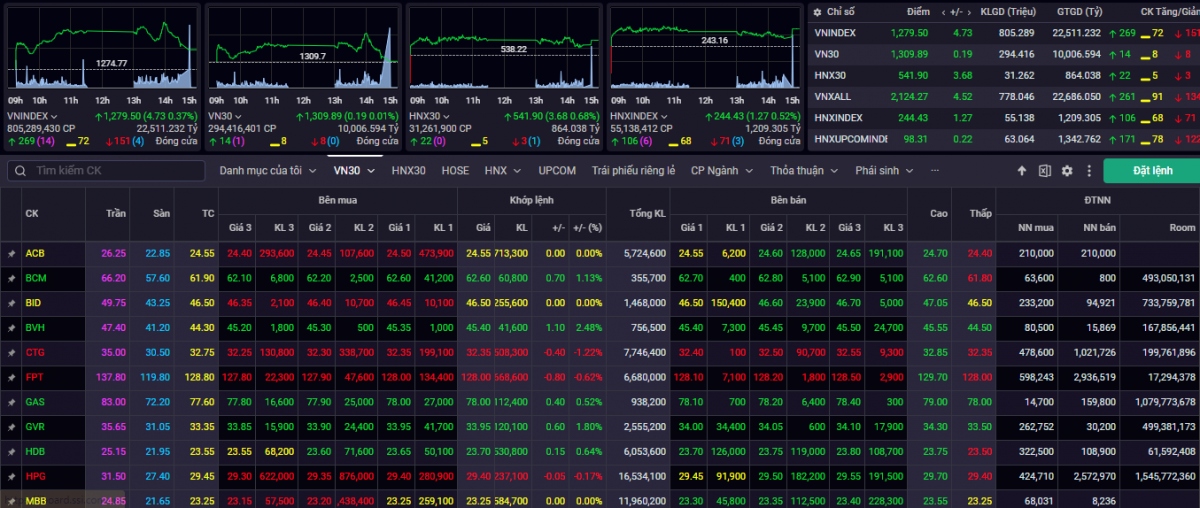The width and height of the screenshot is (1200, 508).
Task: Click the pin icon on BID row
Action: (12, 303)
